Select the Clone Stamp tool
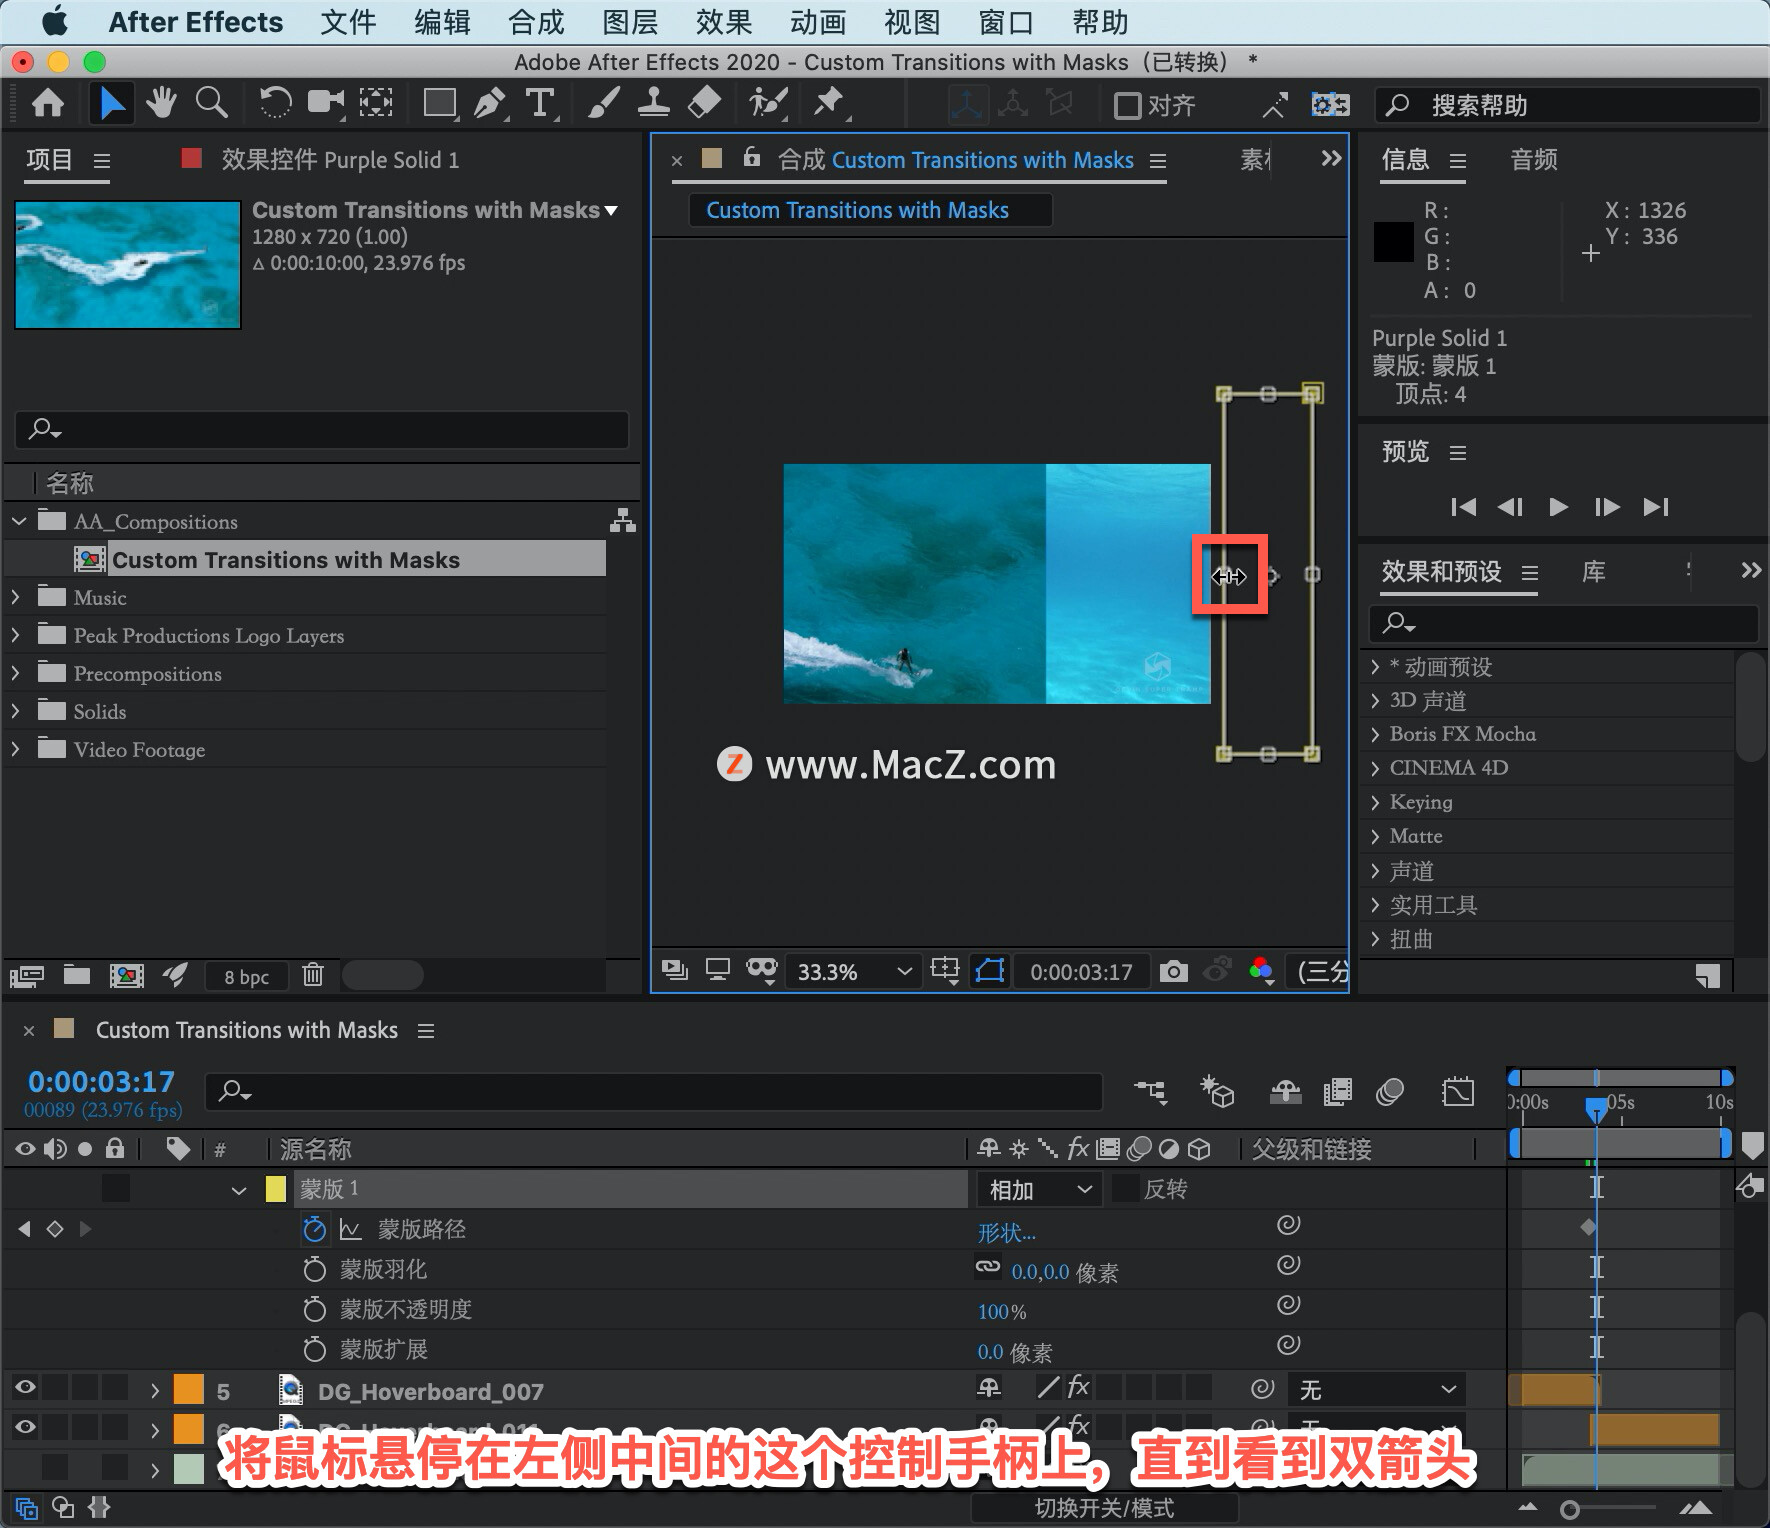Image resolution: width=1770 pixels, height=1528 pixels. click(654, 103)
